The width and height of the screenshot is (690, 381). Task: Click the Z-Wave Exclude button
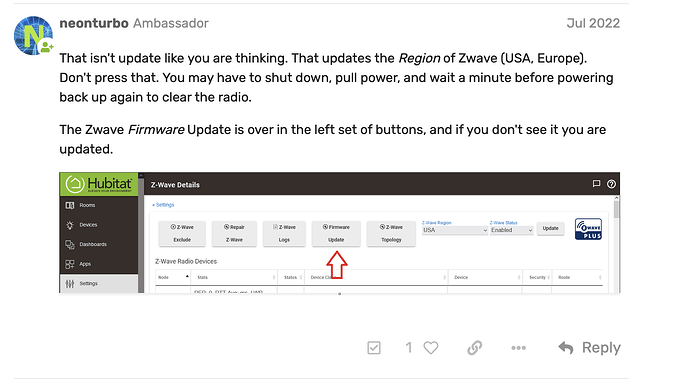[182, 233]
